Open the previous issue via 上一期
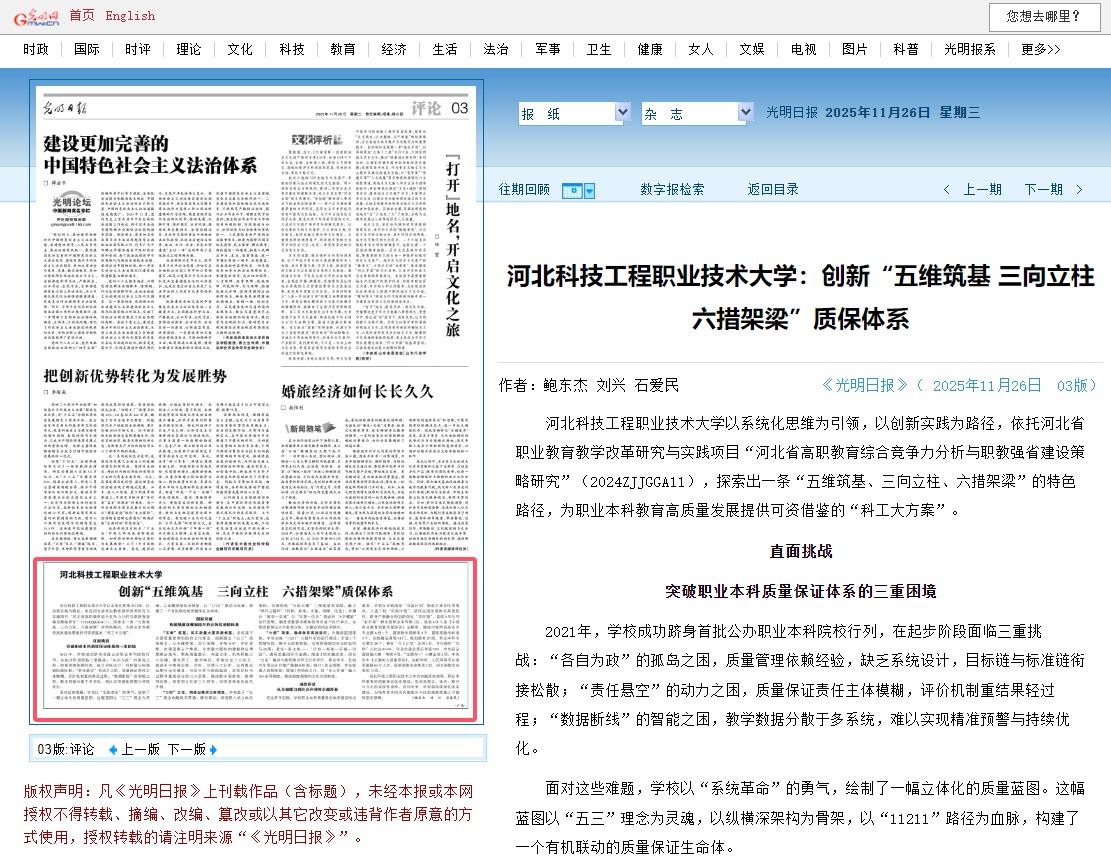This screenshot has height=862, width=1111. [x=982, y=188]
